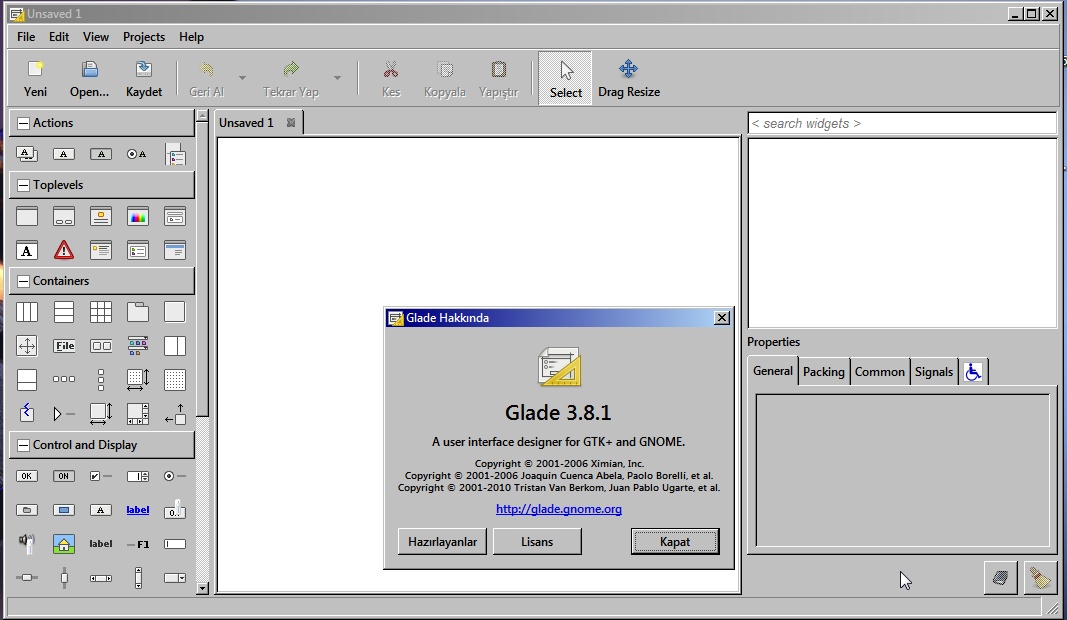
Task: Collapse the Toplevels palette section
Action: 23,185
